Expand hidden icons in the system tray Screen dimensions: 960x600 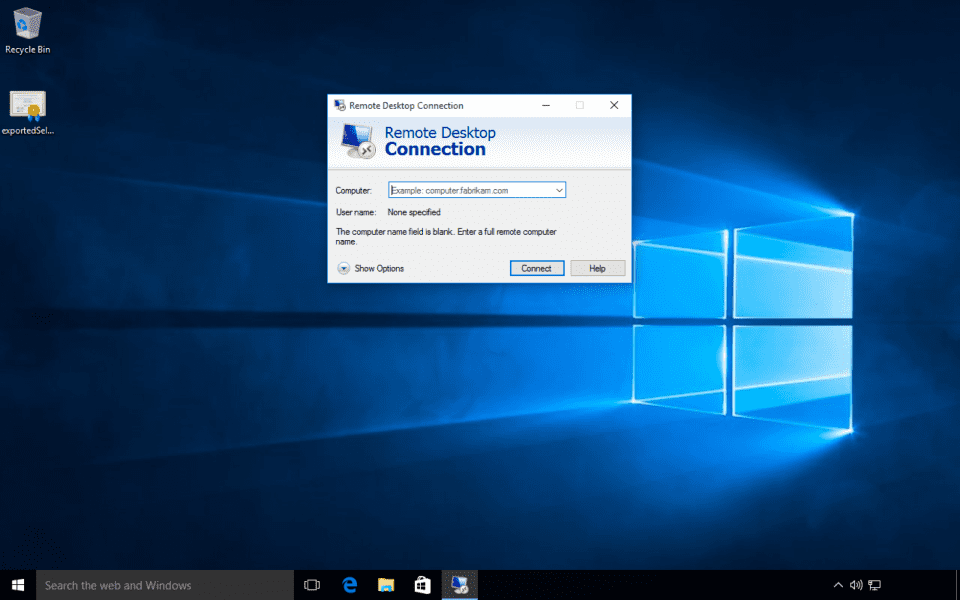[x=838, y=584]
